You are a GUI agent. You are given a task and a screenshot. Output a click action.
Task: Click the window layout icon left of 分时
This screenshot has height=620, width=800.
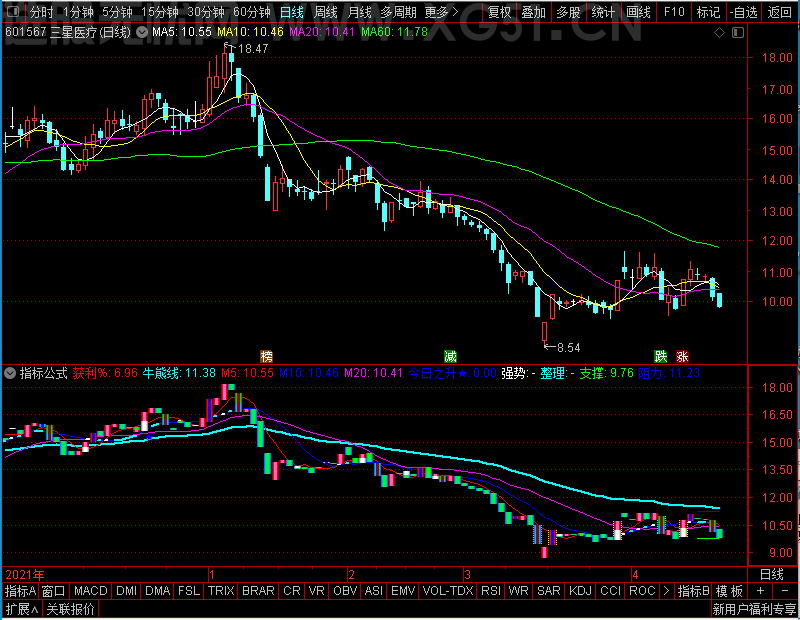(13, 11)
